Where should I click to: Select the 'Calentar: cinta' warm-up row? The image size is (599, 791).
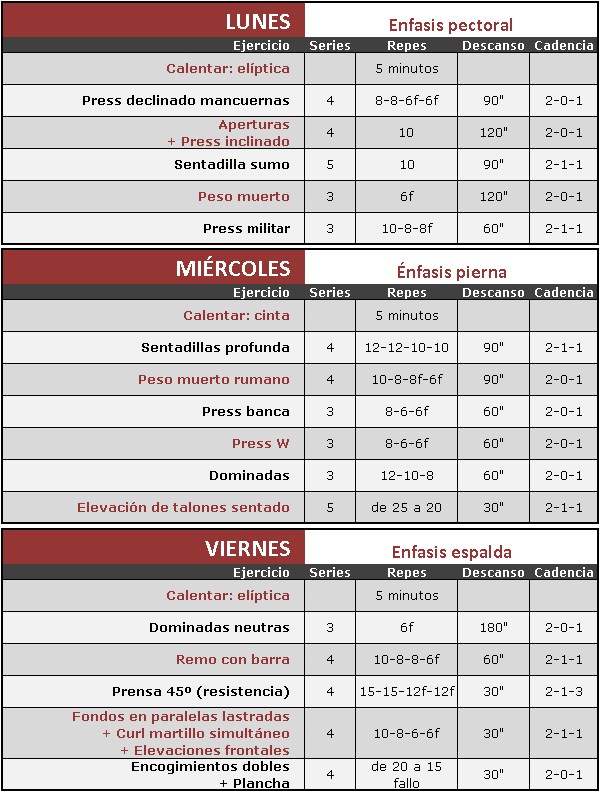click(300, 315)
